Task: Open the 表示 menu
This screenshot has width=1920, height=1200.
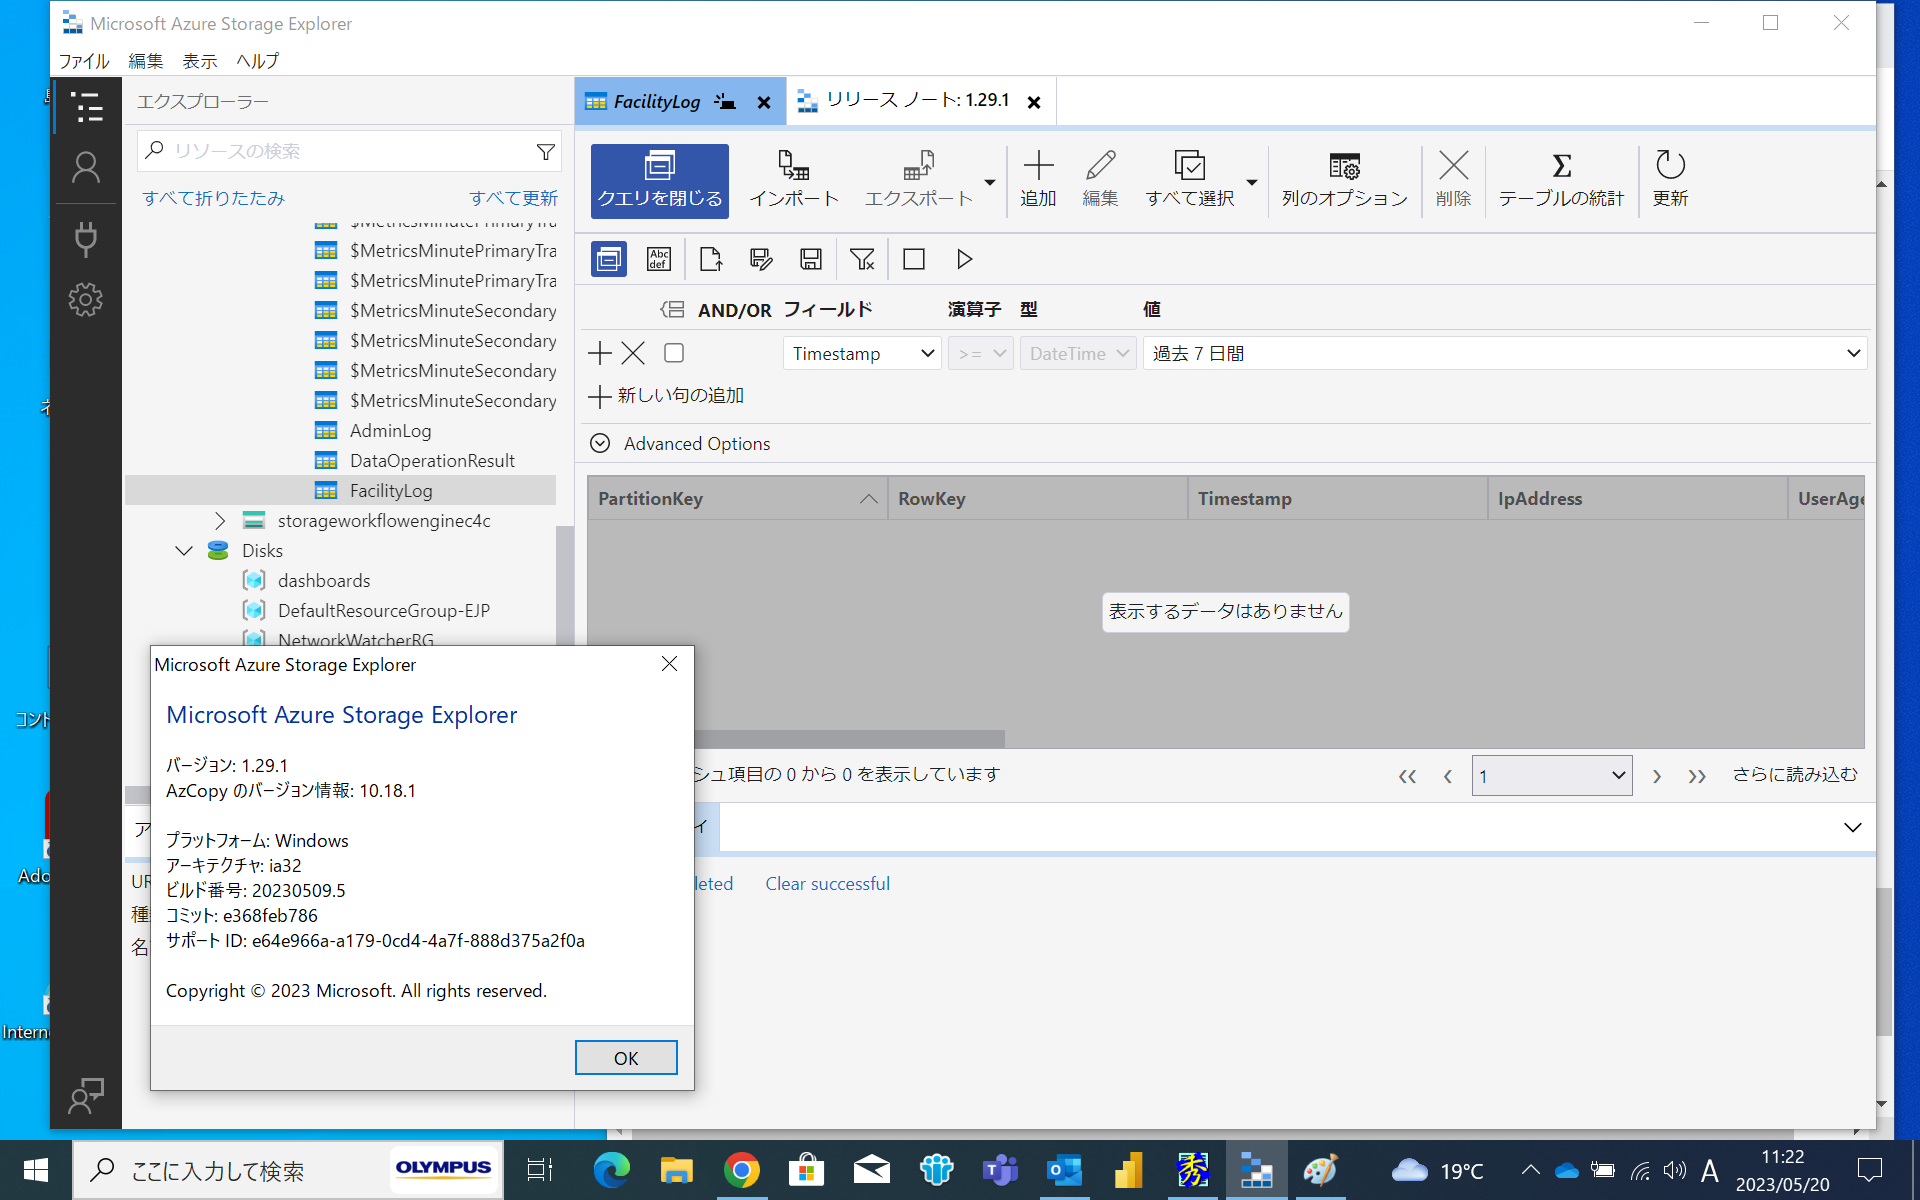Action: tap(198, 60)
